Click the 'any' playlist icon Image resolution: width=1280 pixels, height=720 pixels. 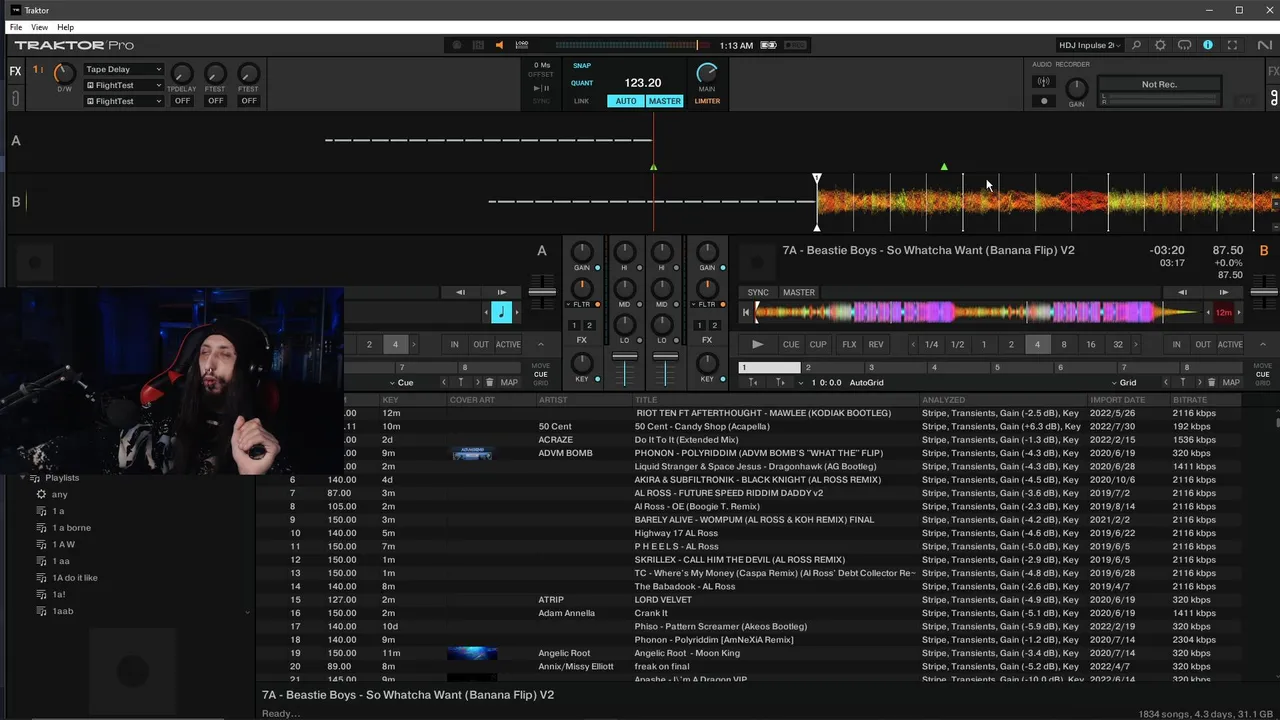pyautogui.click(x=41, y=494)
